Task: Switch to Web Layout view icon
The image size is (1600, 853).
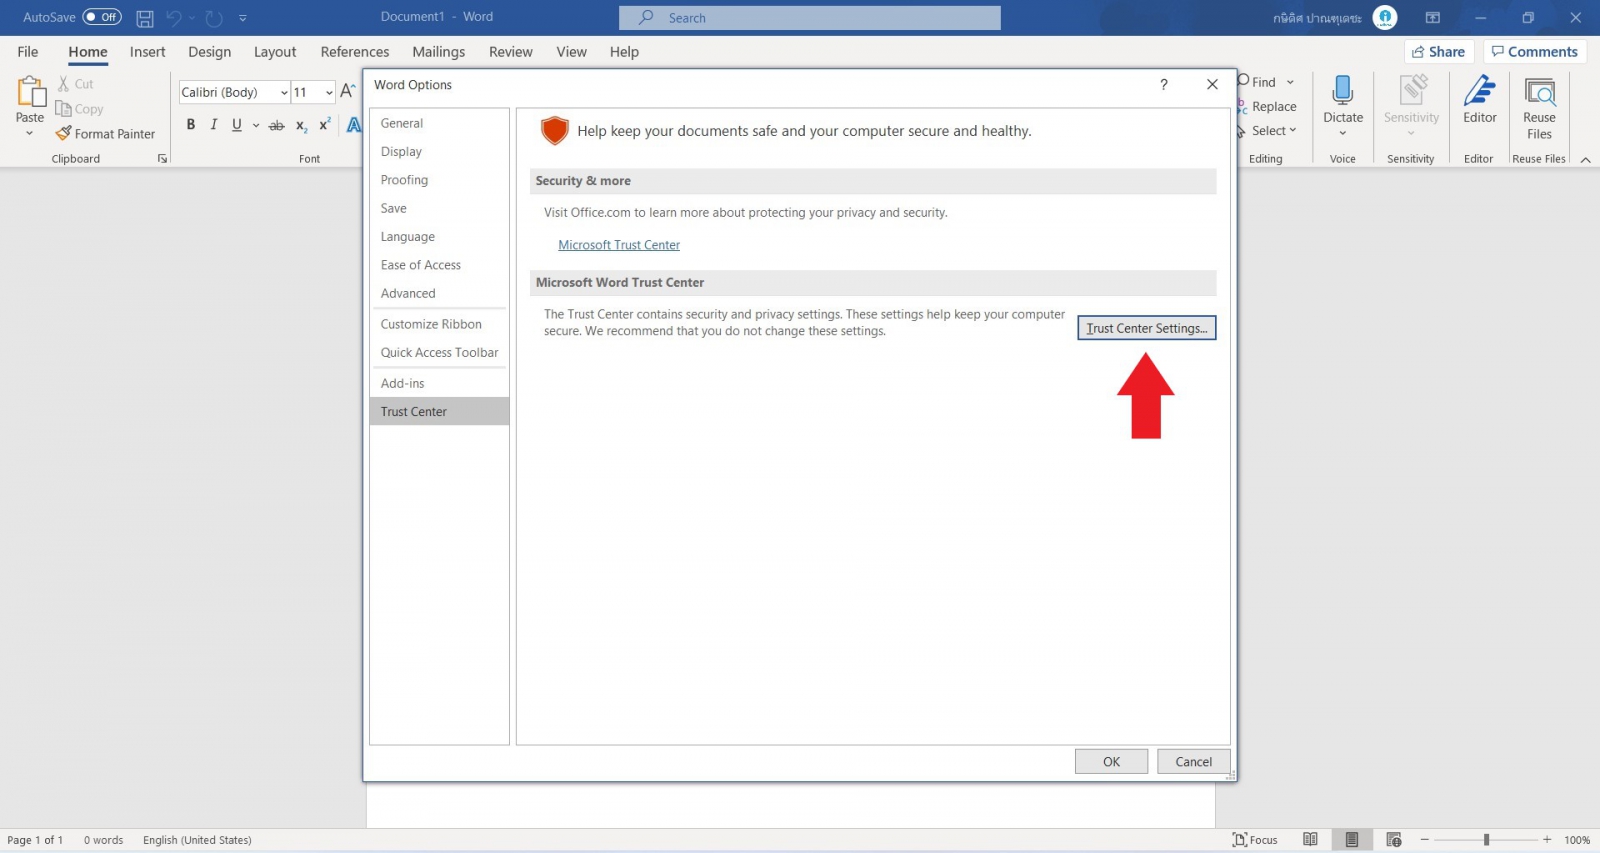Action: [1394, 840]
